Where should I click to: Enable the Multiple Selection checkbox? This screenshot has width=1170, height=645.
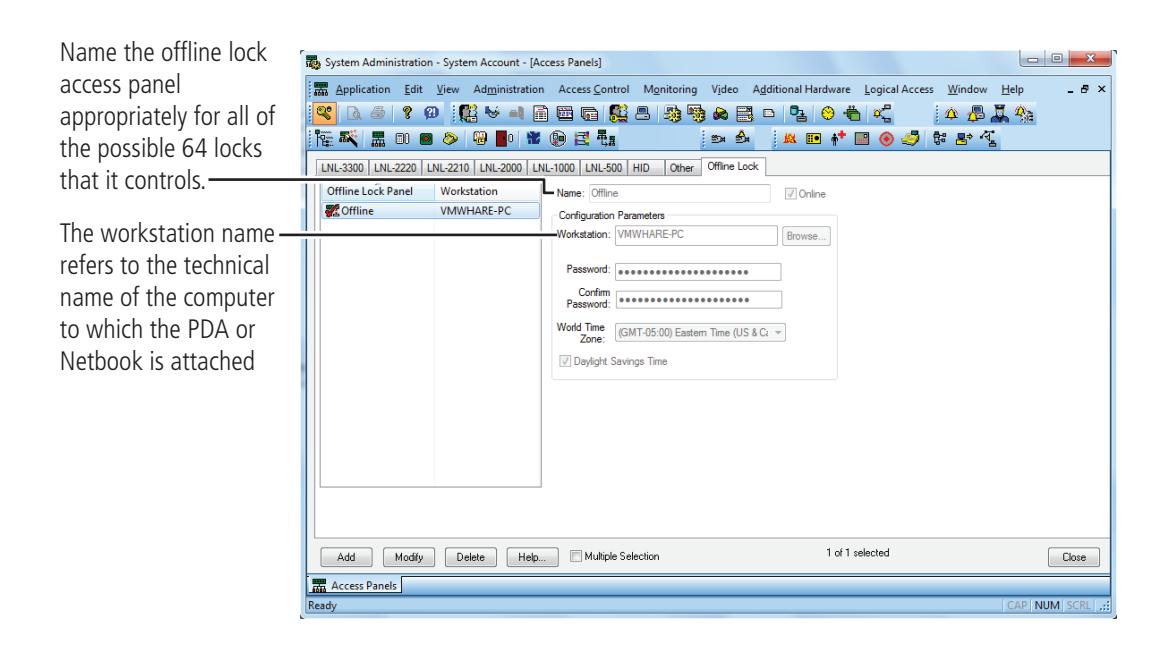tap(576, 556)
